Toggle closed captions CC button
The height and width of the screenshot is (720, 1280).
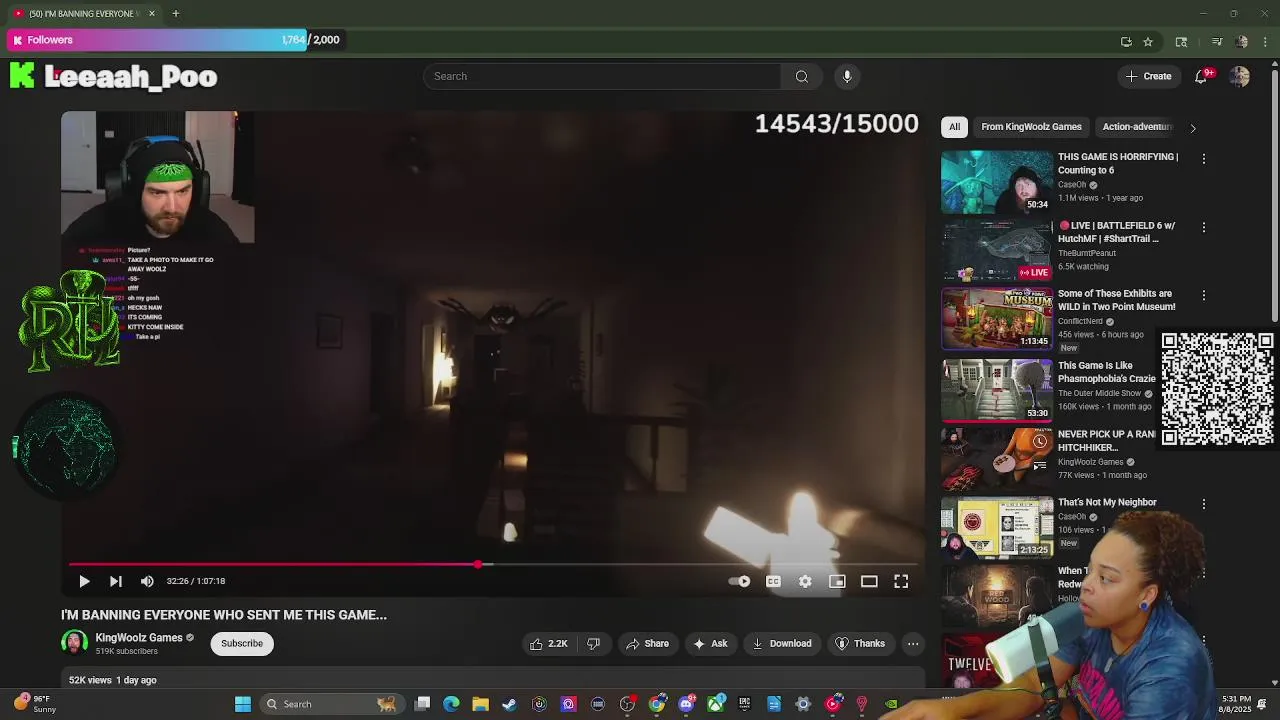[773, 581]
